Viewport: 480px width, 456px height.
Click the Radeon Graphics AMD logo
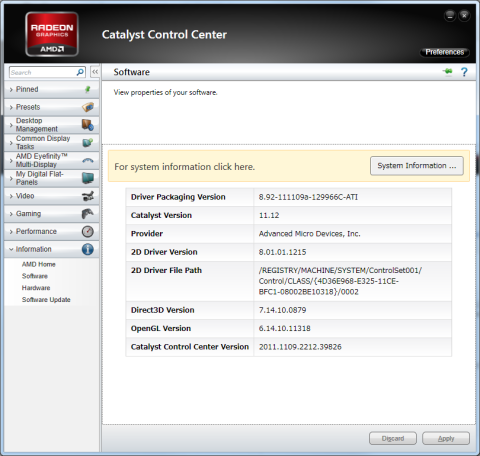[52, 34]
